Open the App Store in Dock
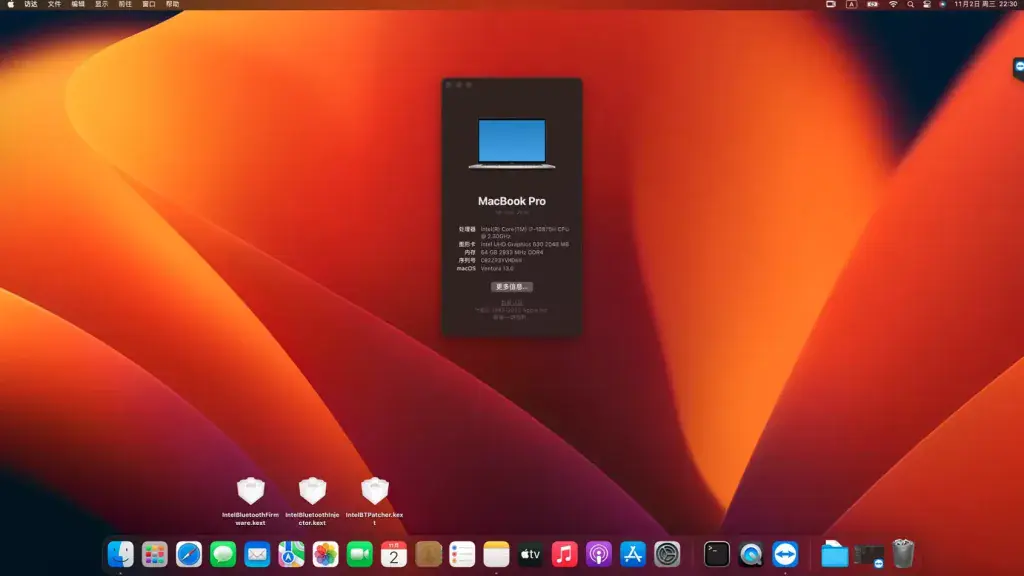 633,554
